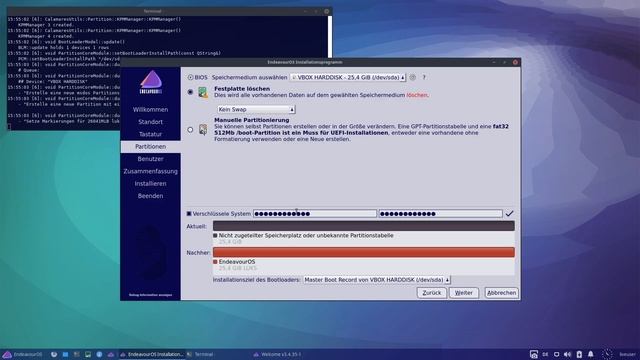The image size is (640, 360).
Task: Click the keyboard layout indicator in tray
Action: pyautogui.click(x=545, y=354)
